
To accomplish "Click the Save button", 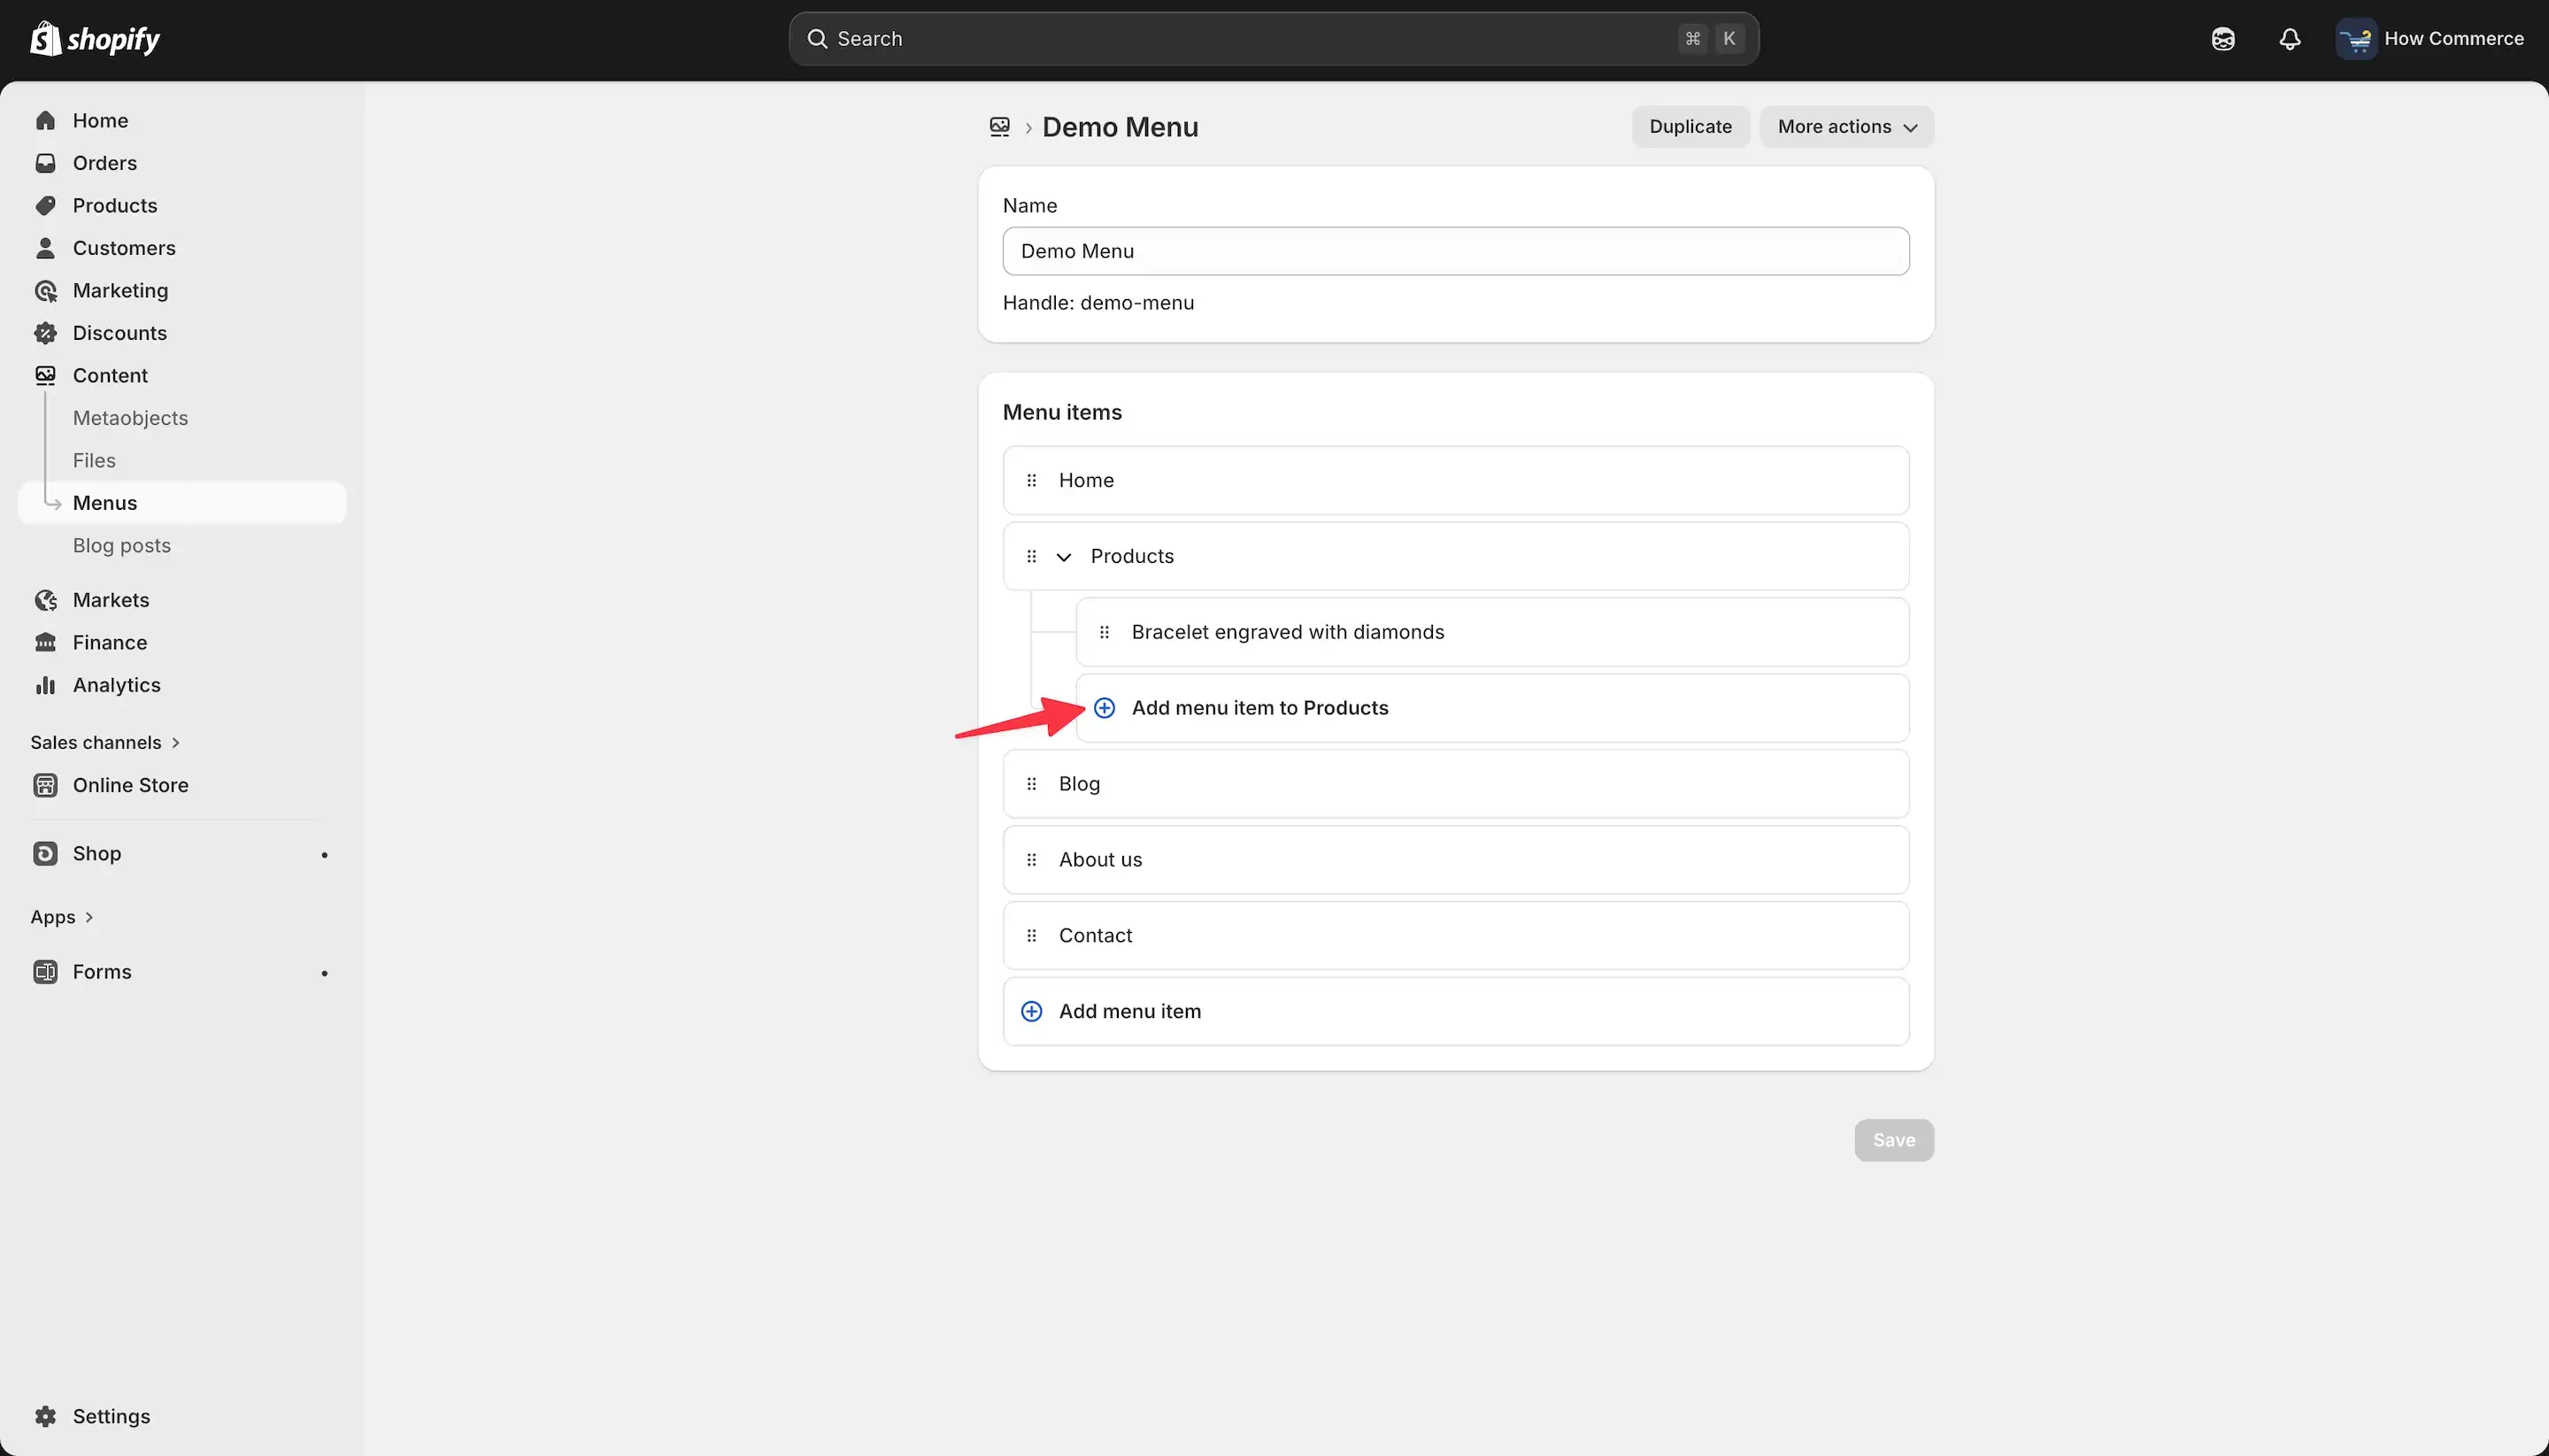I will 1894,1140.
